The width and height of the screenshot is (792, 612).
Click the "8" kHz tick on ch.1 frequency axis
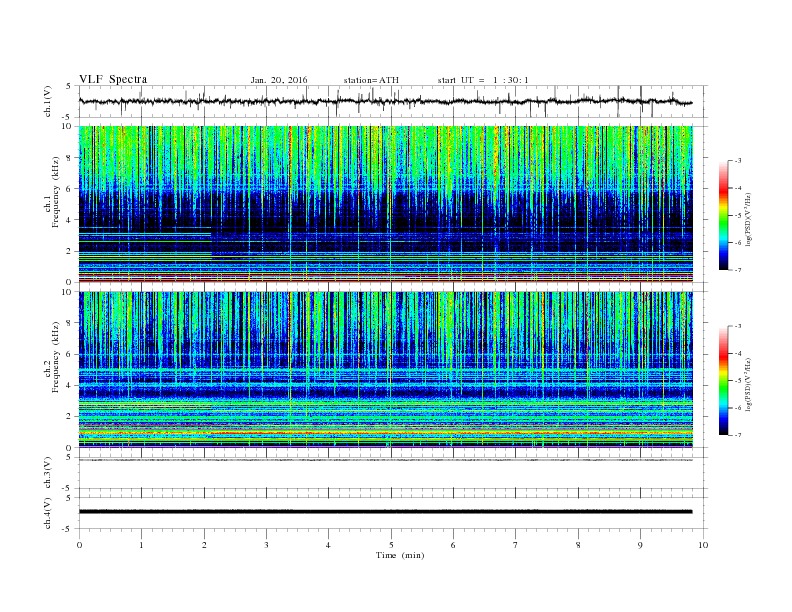pyautogui.click(x=70, y=158)
